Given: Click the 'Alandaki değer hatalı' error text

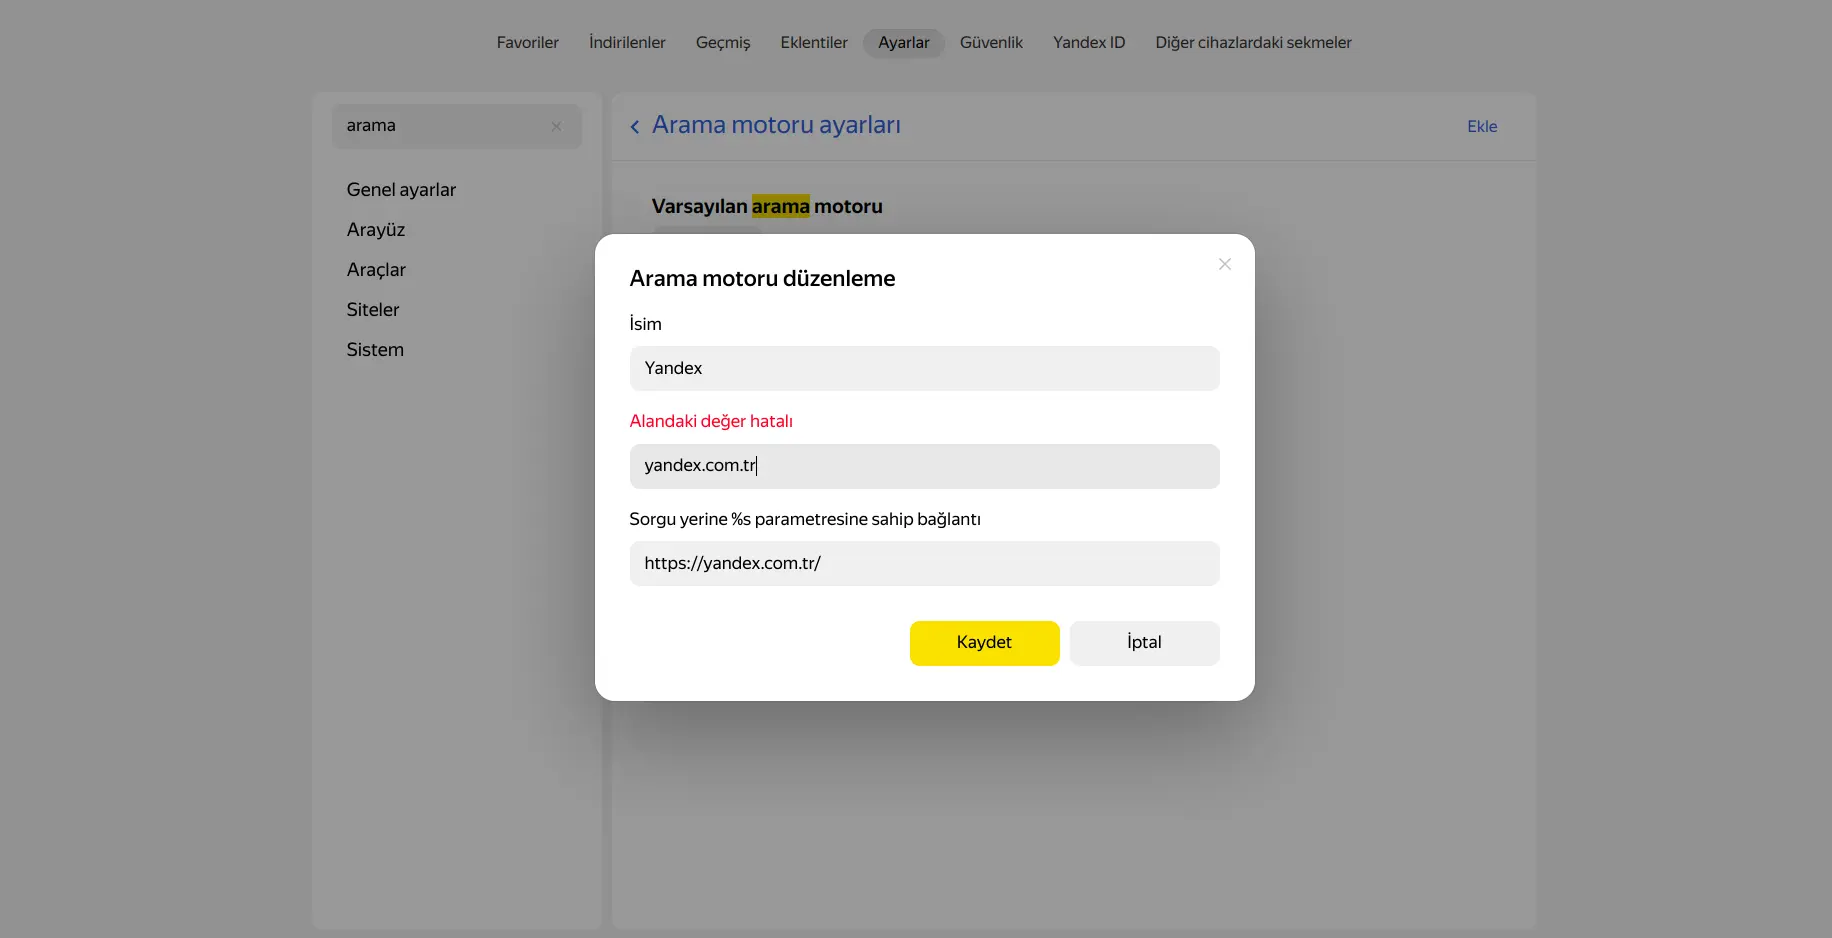Looking at the screenshot, I should coord(711,422).
